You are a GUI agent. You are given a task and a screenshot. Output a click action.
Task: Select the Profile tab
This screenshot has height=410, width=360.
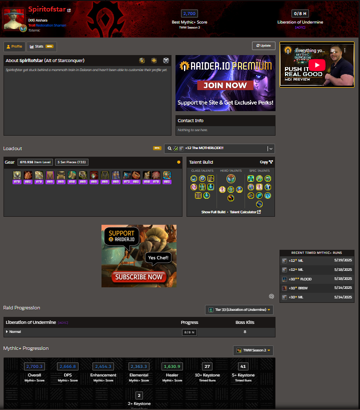(x=14, y=47)
